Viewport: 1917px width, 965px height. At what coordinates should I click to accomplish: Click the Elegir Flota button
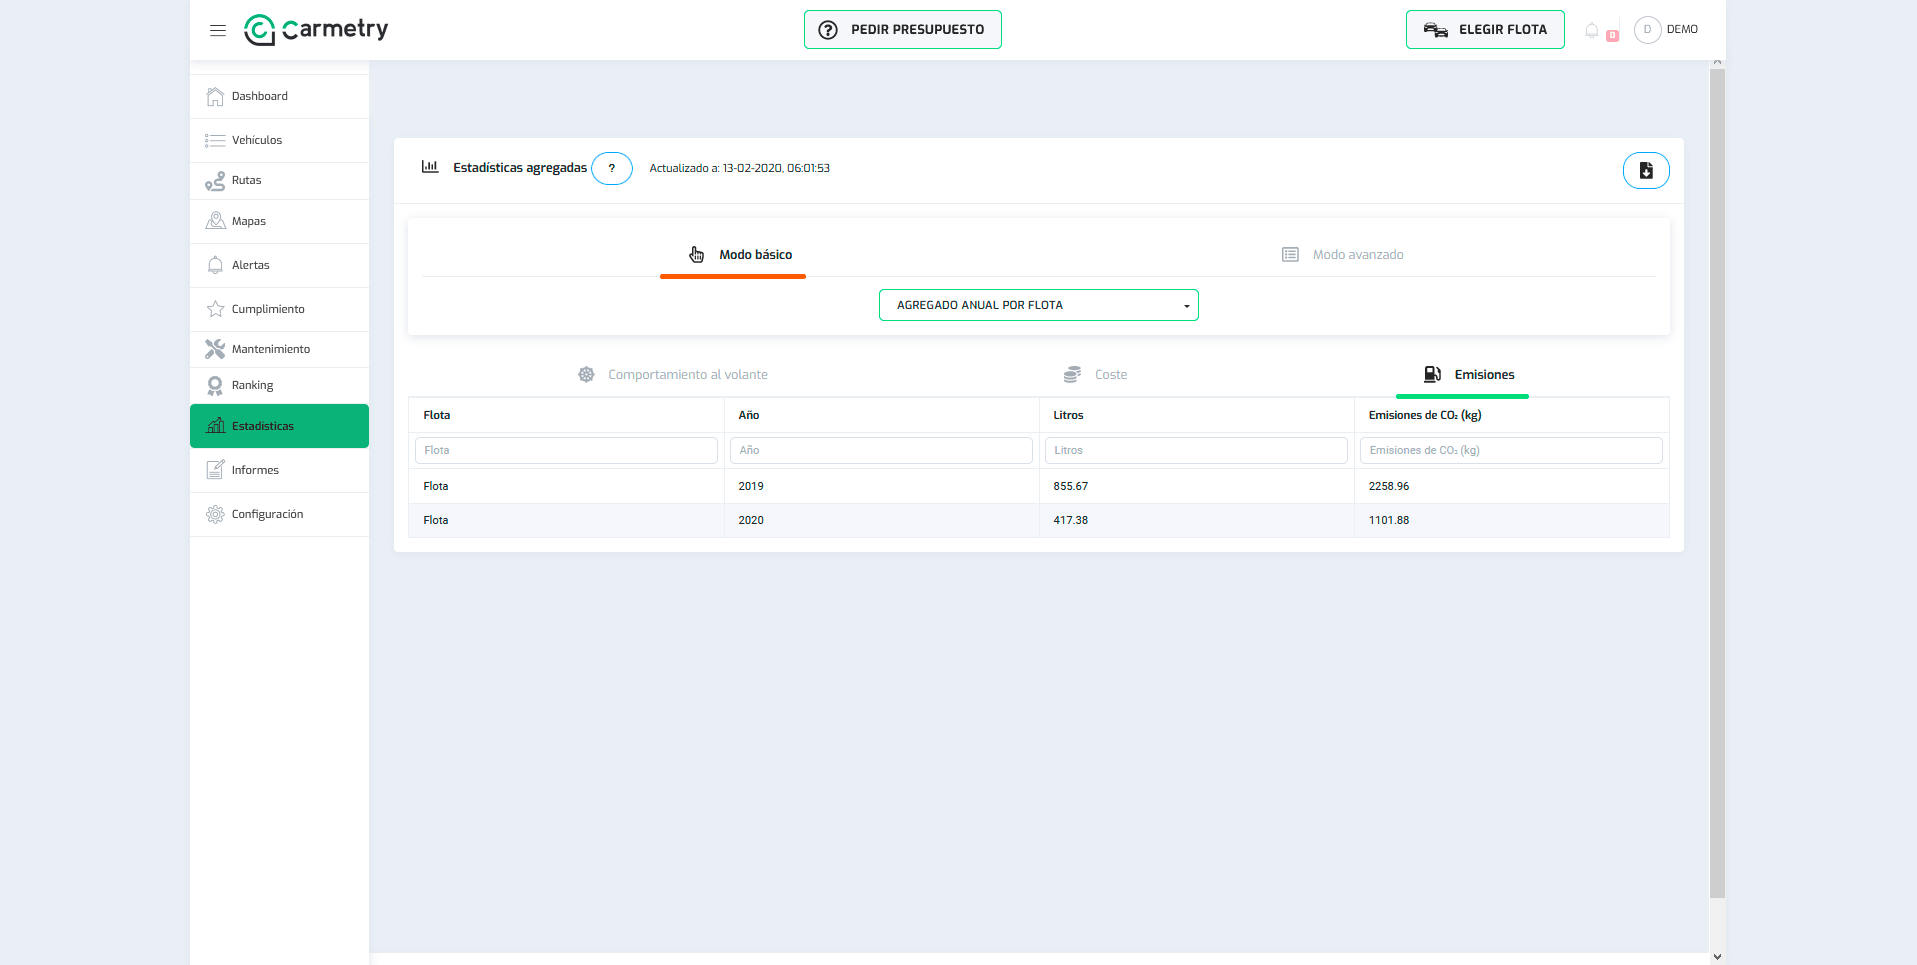[x=1485, y=30]
